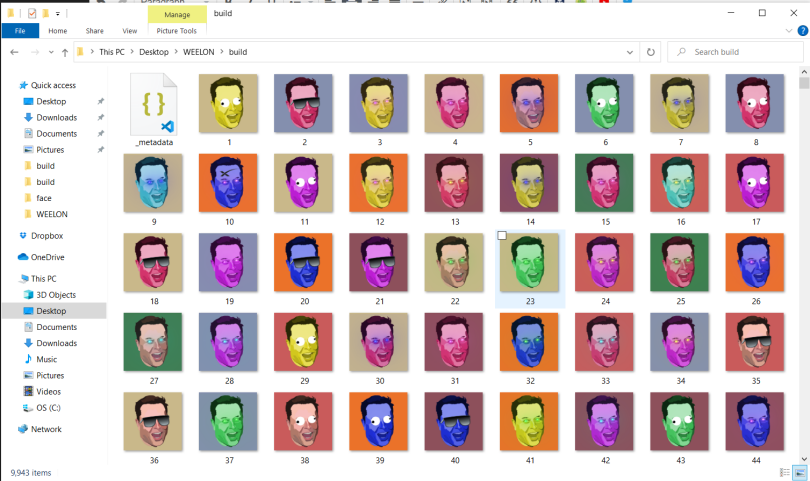Navigate to This PC in breadcrumb

[x=112, y=52]
